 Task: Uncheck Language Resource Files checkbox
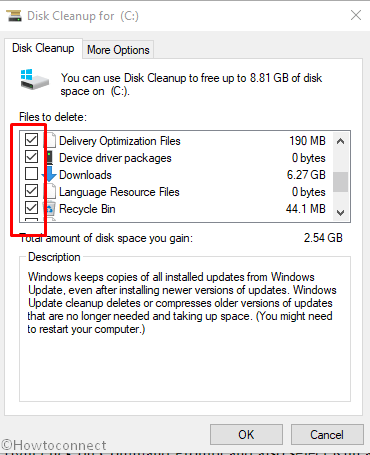tap(31, 191)
